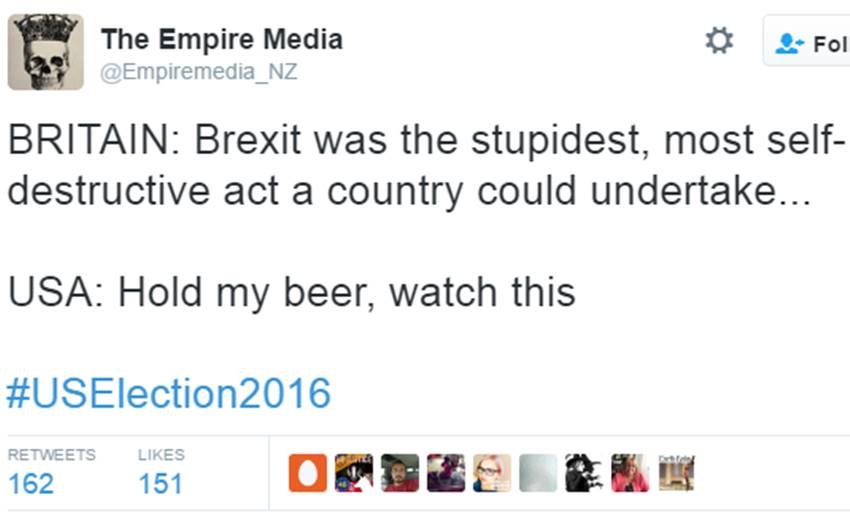
Task: Click the Follow button
Action: [x=808, y=42]
